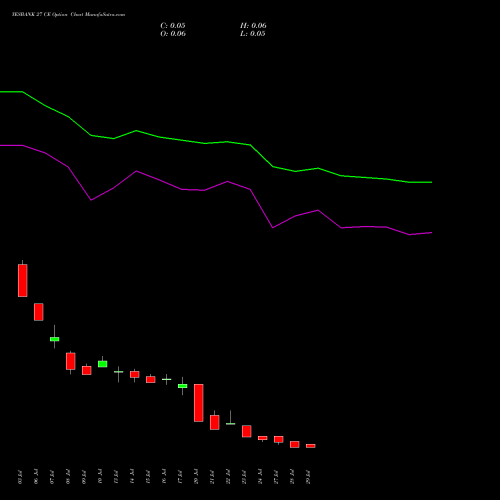Click the open value O: 0.06
500x500 pixels.
pos(173,34)
